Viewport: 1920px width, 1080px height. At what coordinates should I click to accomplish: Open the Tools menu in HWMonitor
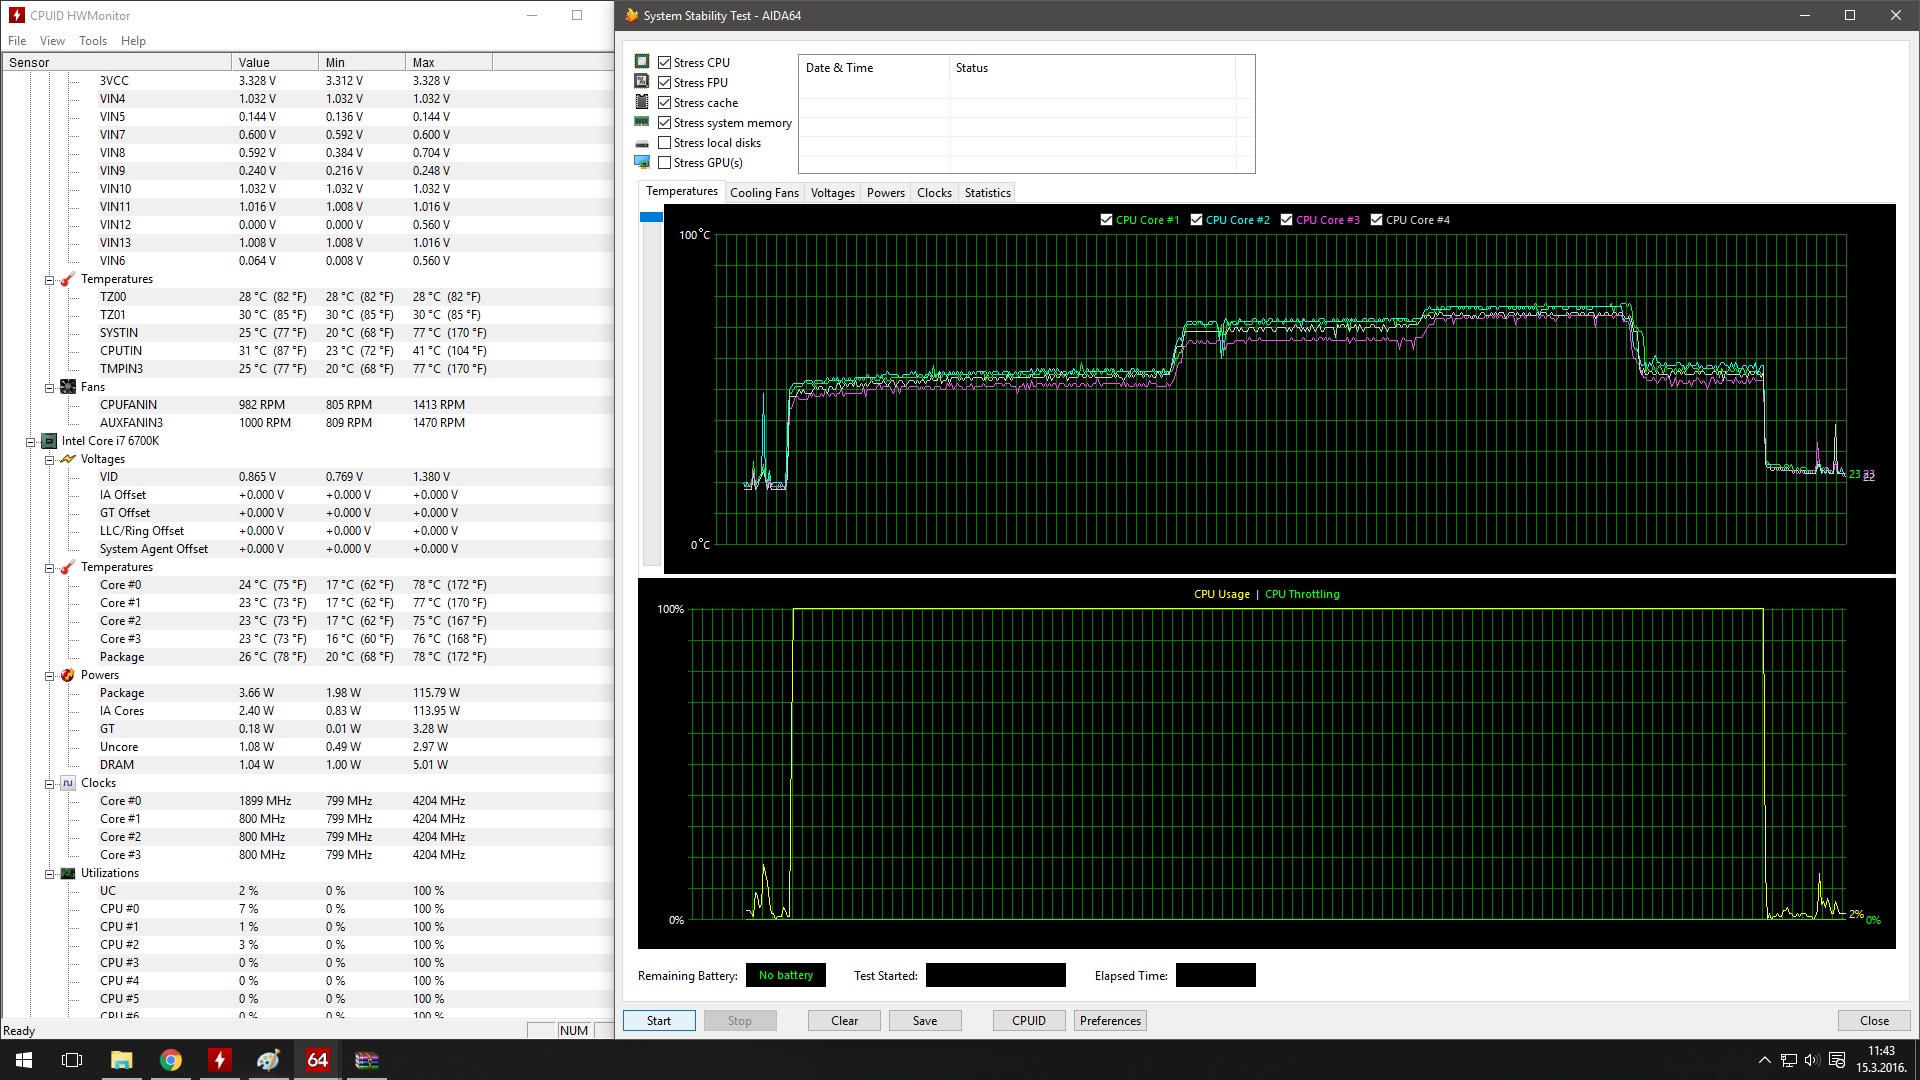coord(93,41)
